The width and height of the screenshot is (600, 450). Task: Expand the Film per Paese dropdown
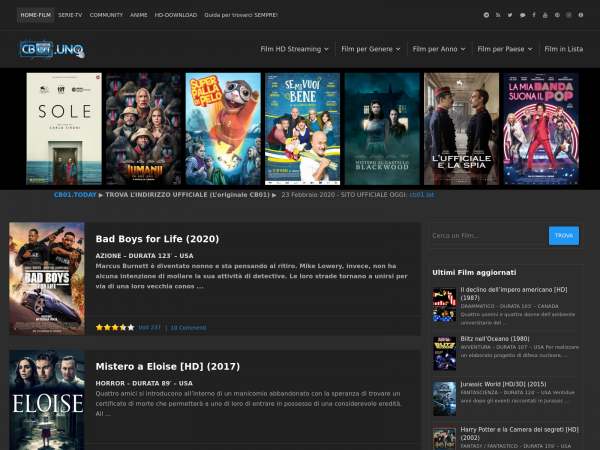coord(505,49)
